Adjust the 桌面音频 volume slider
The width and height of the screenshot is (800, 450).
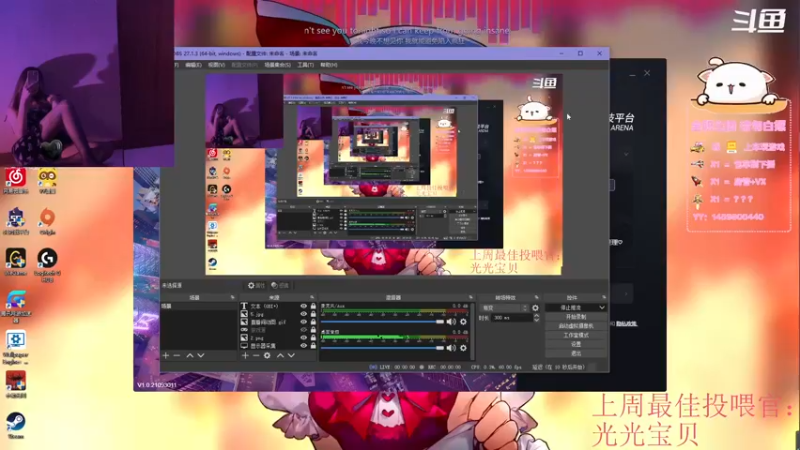(x=382, y=348)
